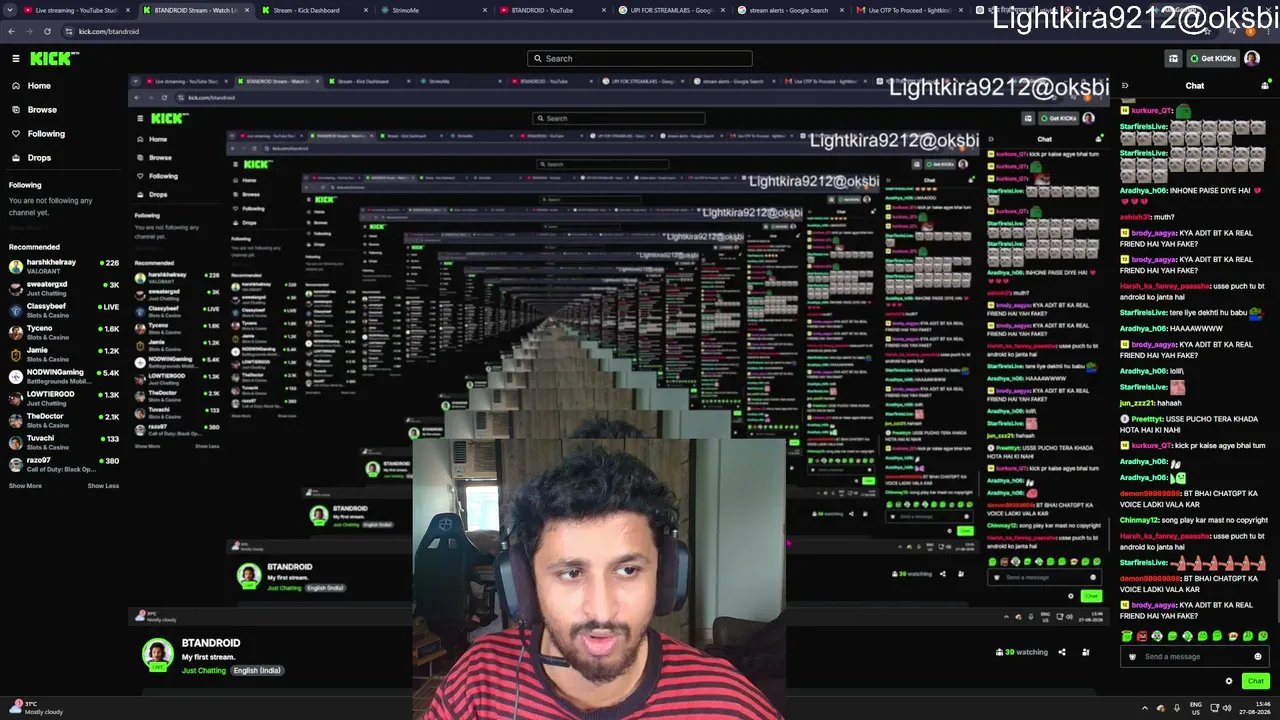Open the Just Chatting category link
1280x720 pixels.
[x=204, y=671]
